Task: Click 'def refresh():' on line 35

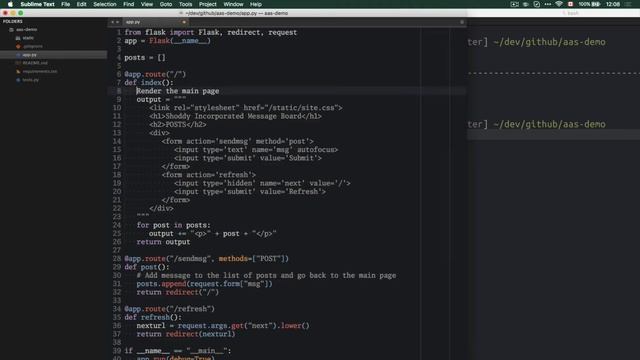Action: 153,317
